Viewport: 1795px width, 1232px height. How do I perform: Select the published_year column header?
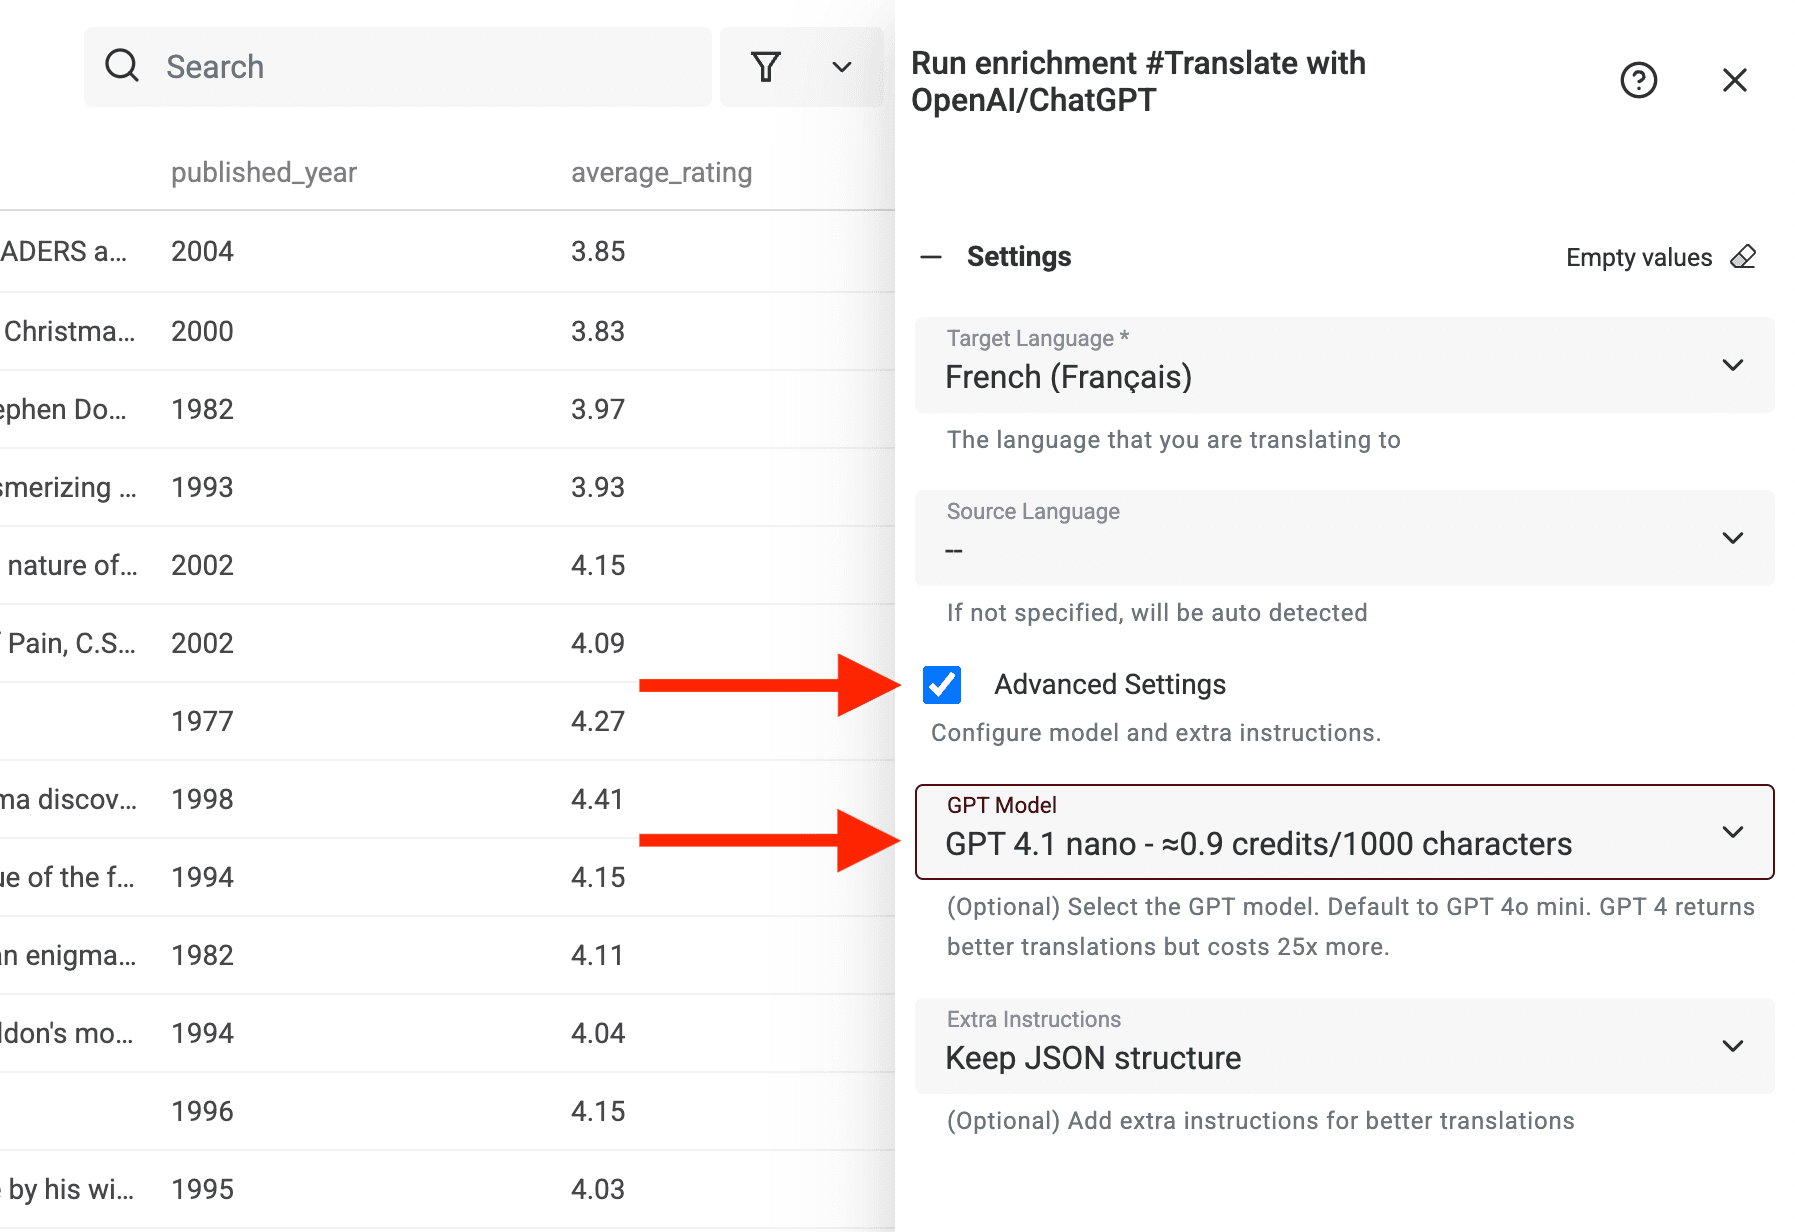pyautogui.click(x=264, y=172)
